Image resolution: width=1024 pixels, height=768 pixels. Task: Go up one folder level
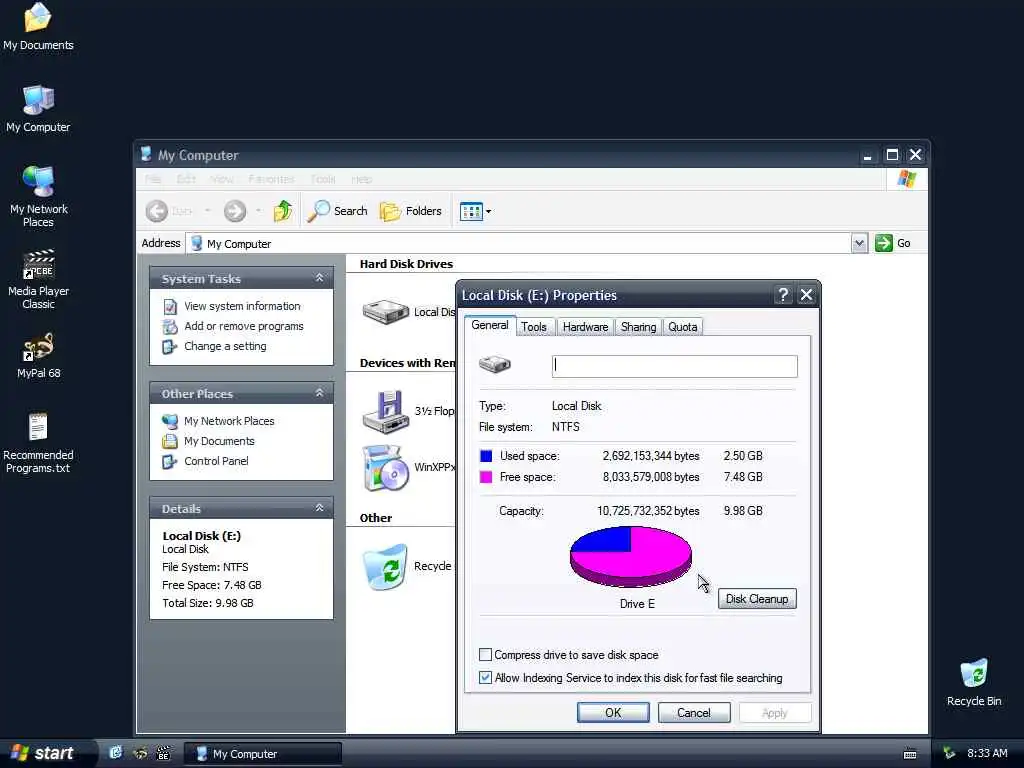tap(283, 211)
